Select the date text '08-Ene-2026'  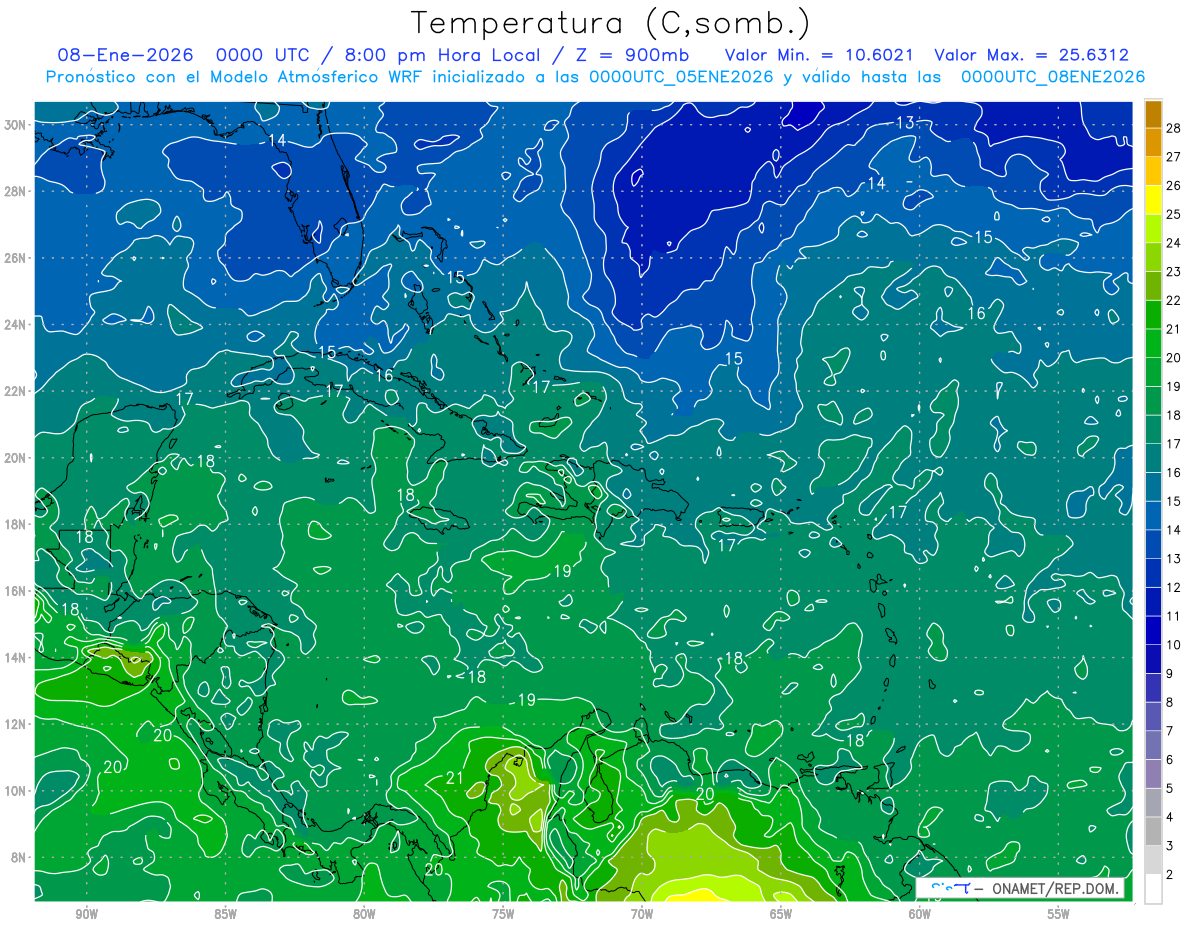pos(126,56)
